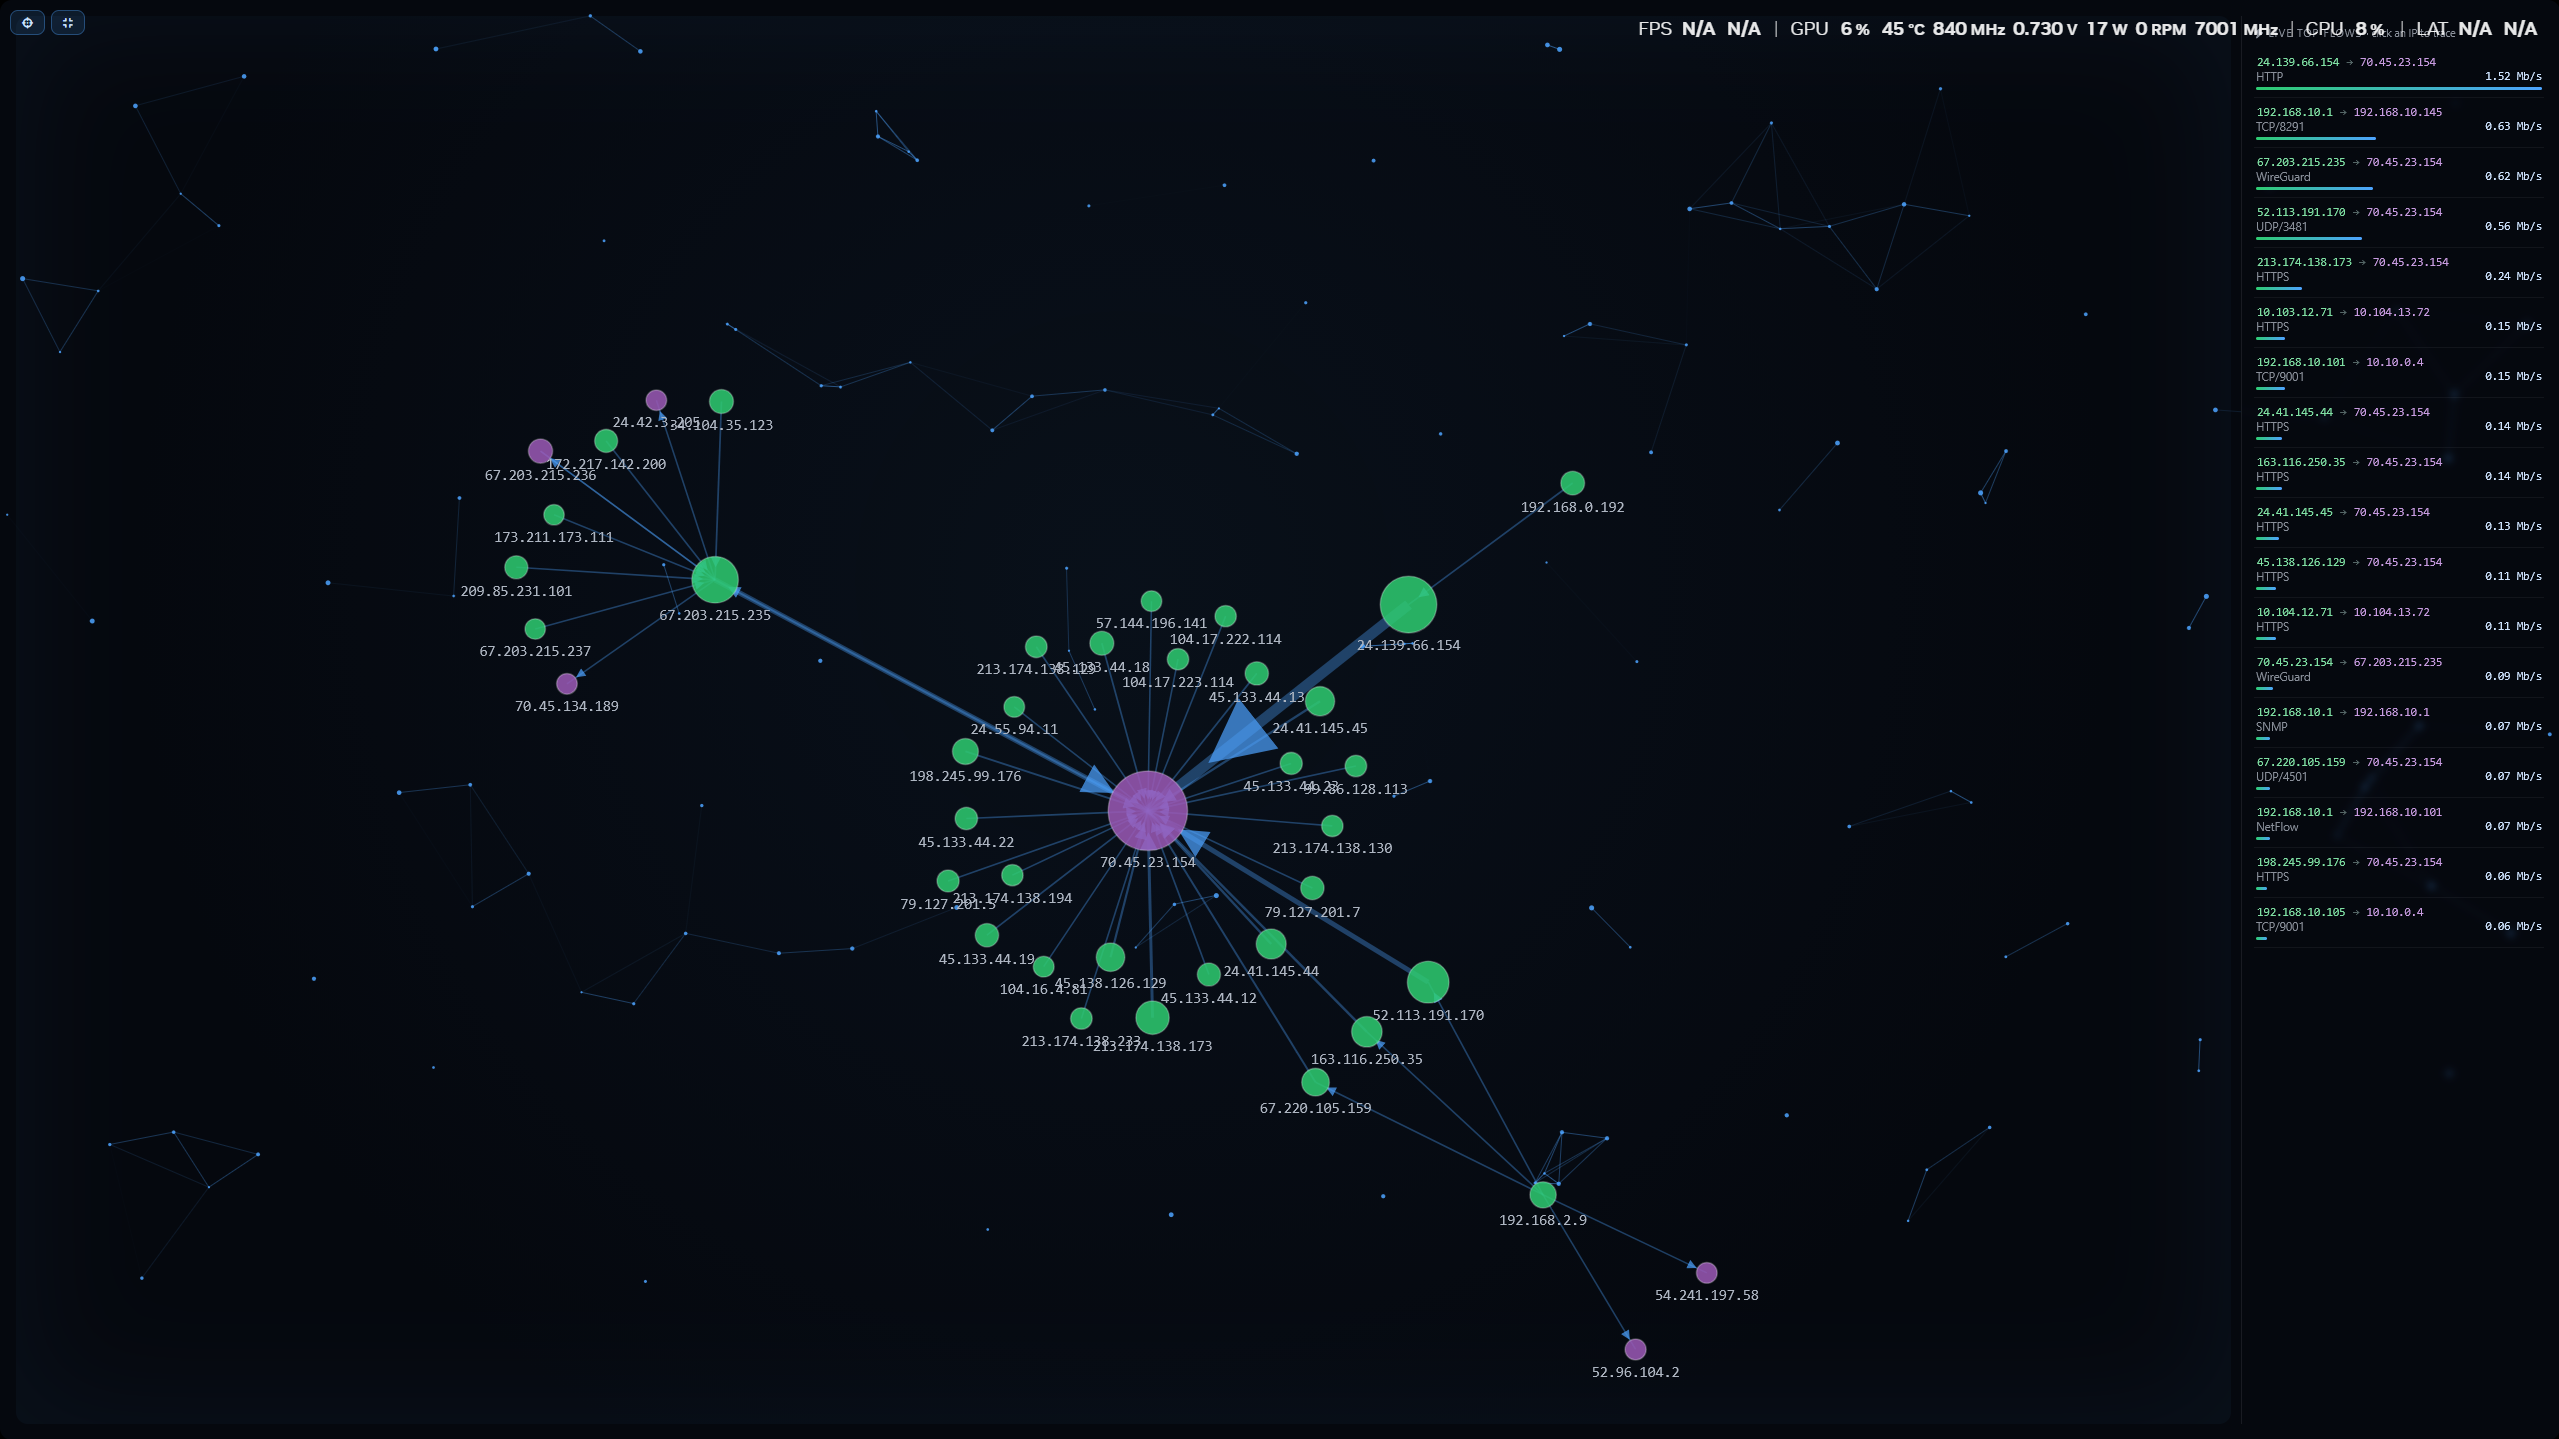Open the top flow 24.139.66.154 HTTP row
This screenshot has height=1439, width=2559.
tap(2398, 72)
